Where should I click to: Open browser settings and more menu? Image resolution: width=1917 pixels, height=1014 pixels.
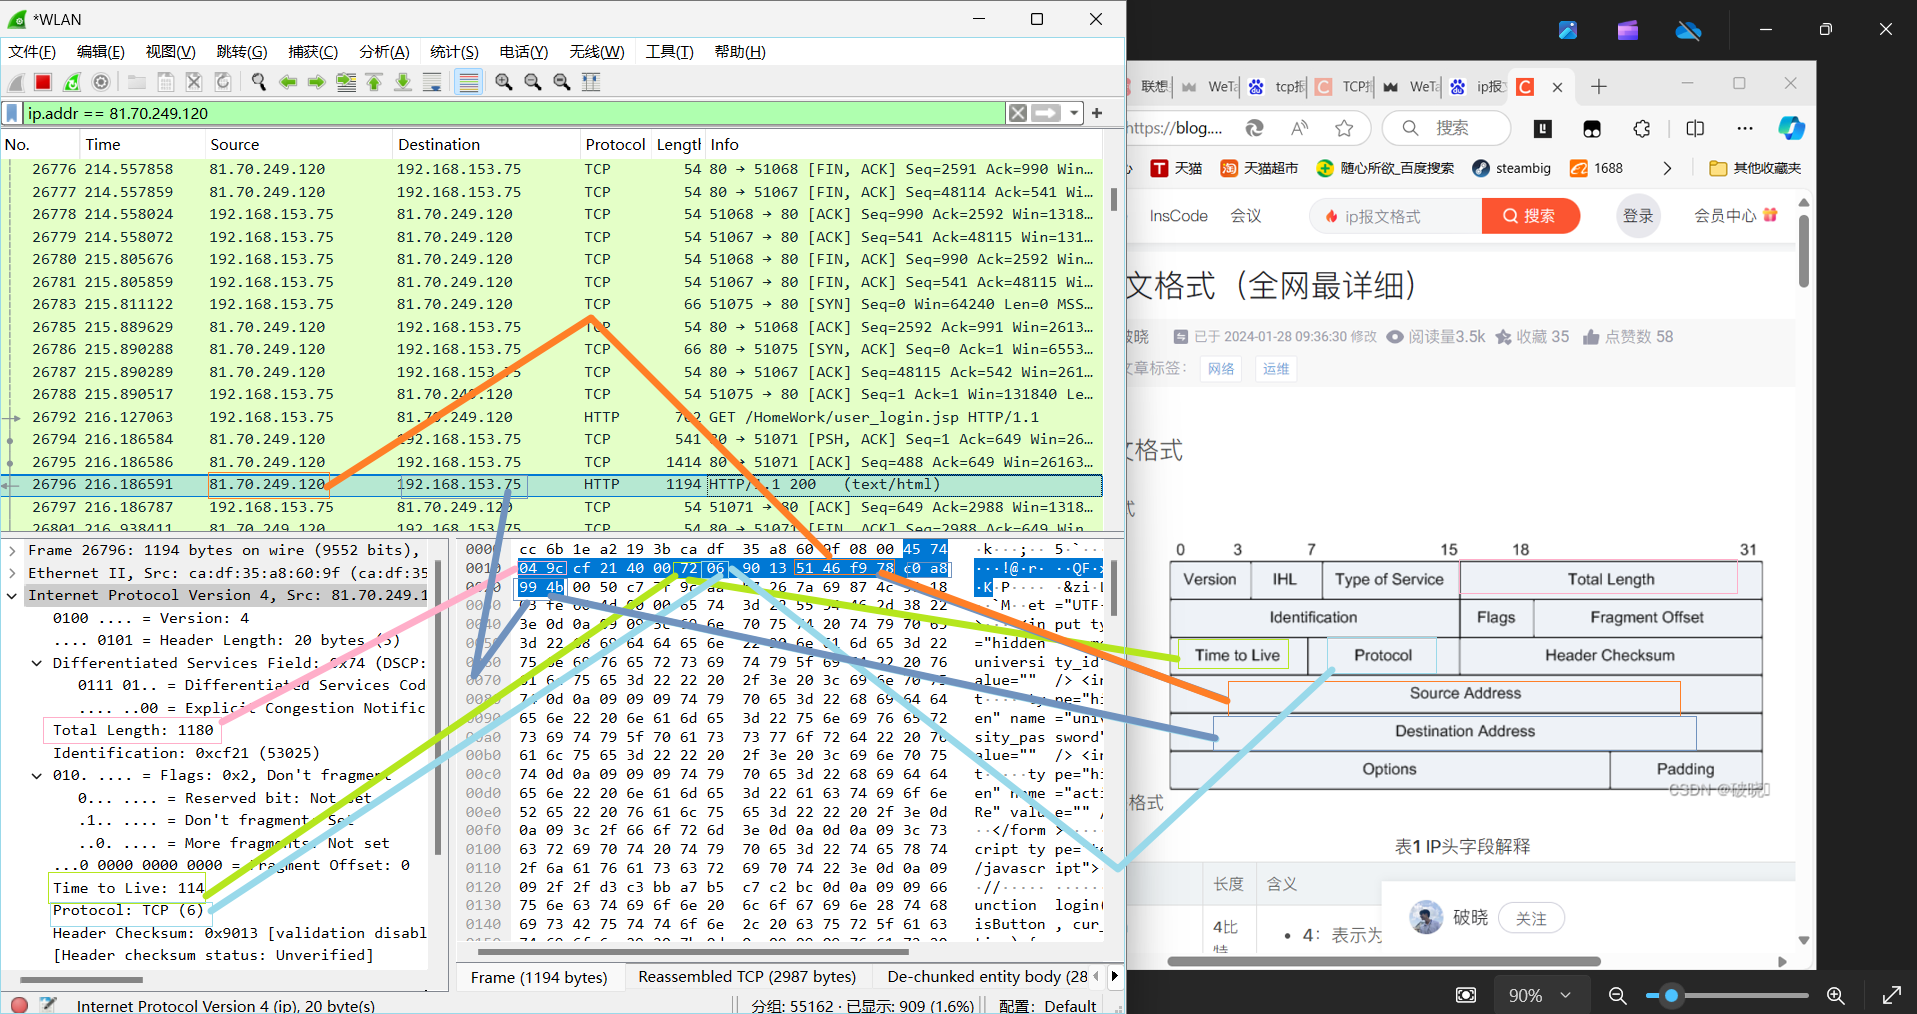pos(1745,128)
